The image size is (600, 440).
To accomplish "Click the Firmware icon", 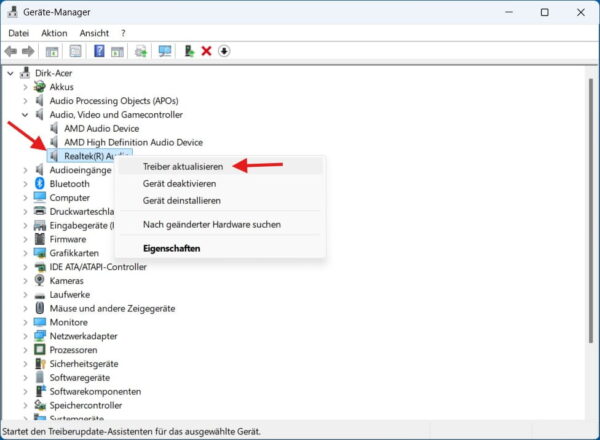I will pyautogui.click(x=39, y=239).
